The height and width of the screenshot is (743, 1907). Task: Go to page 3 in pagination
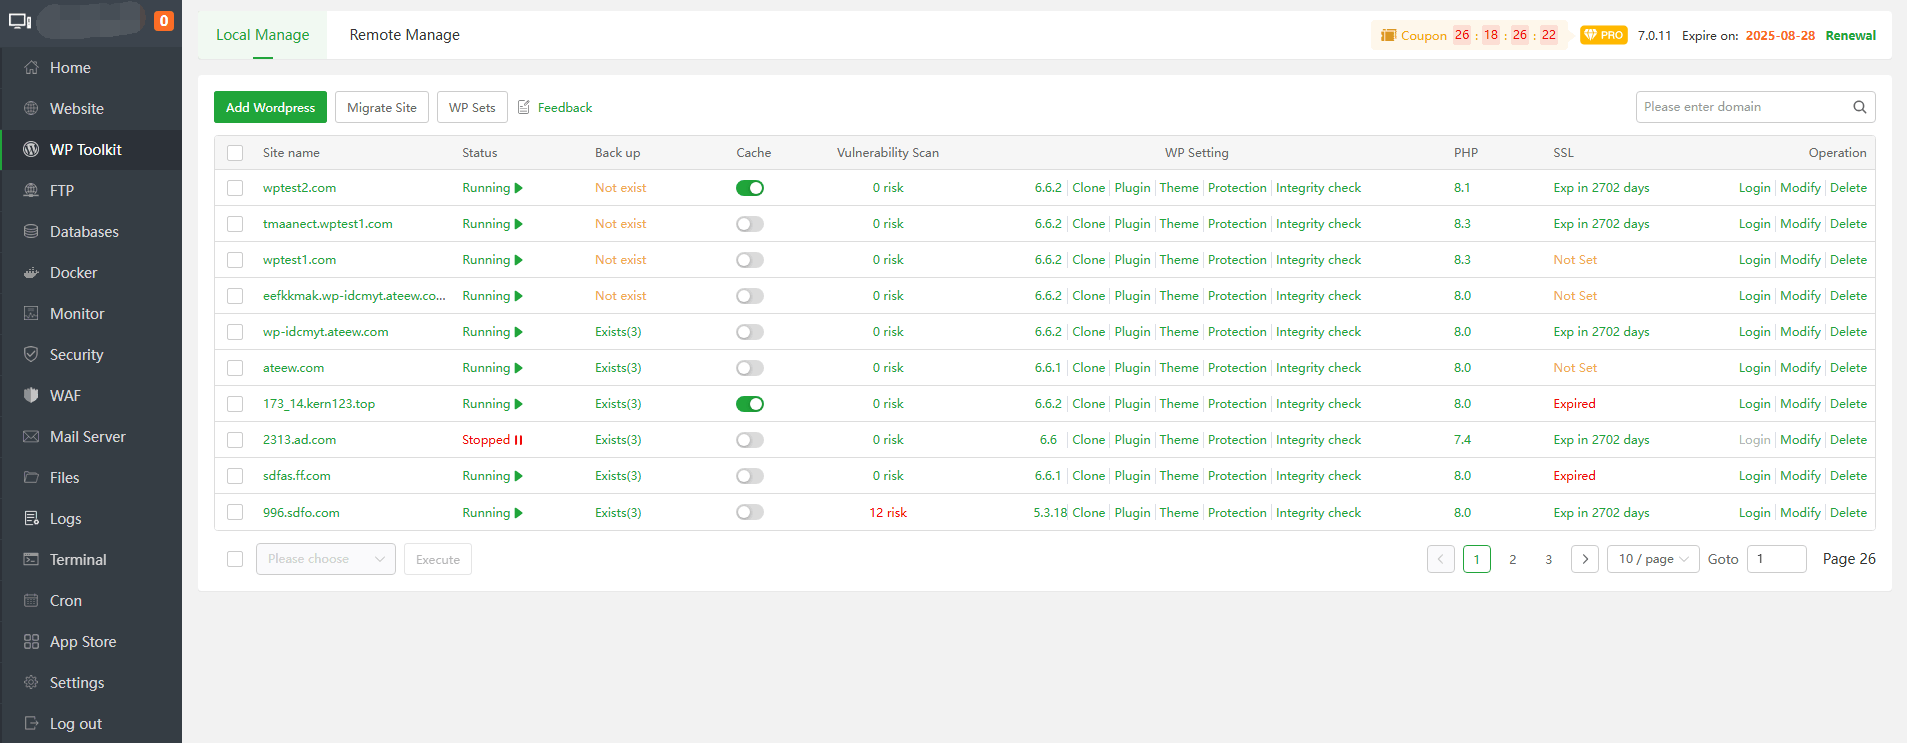(1549, 559)
